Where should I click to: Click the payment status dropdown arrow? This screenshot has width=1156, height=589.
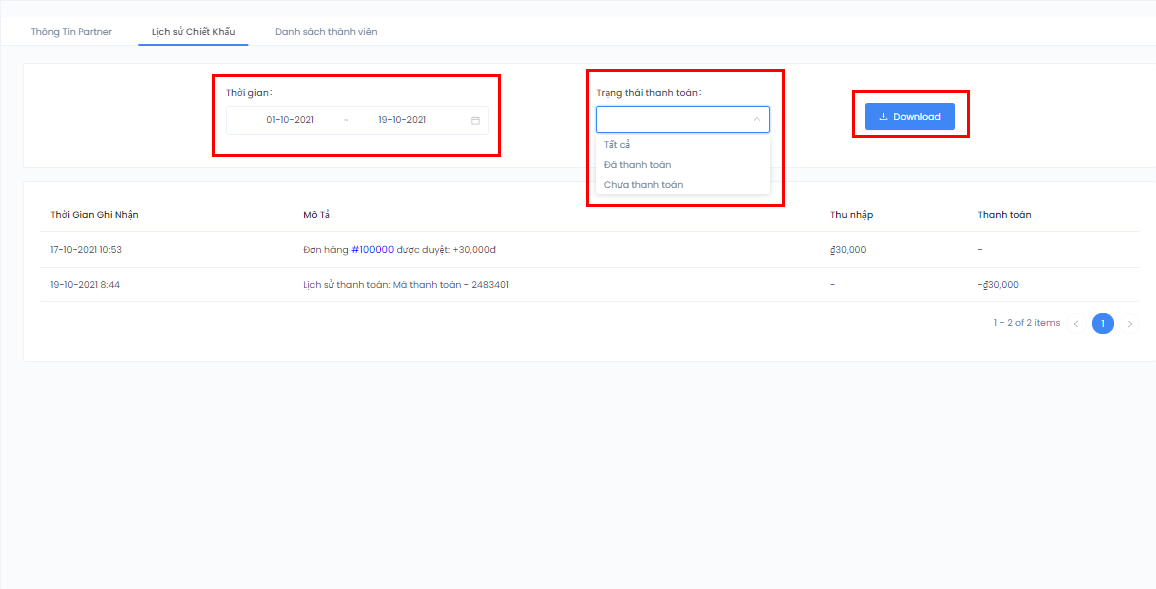pyautogui.click(x=756, y=119)
